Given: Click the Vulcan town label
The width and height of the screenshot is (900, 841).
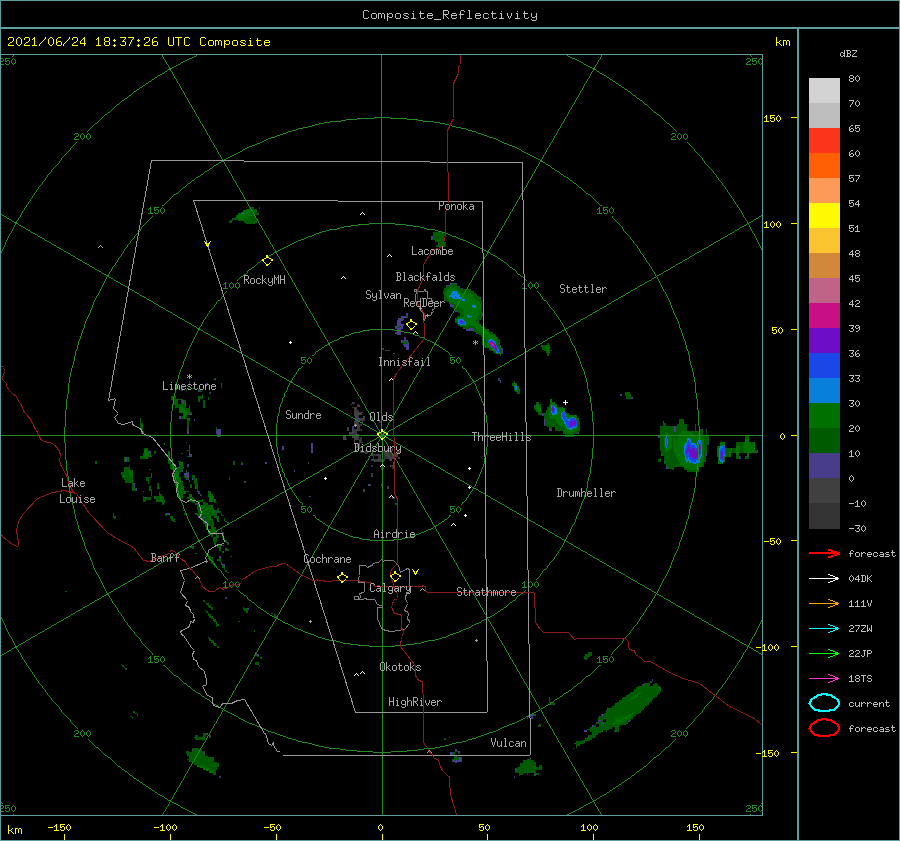Looking at the screenshot, I should tap(508, 743).
